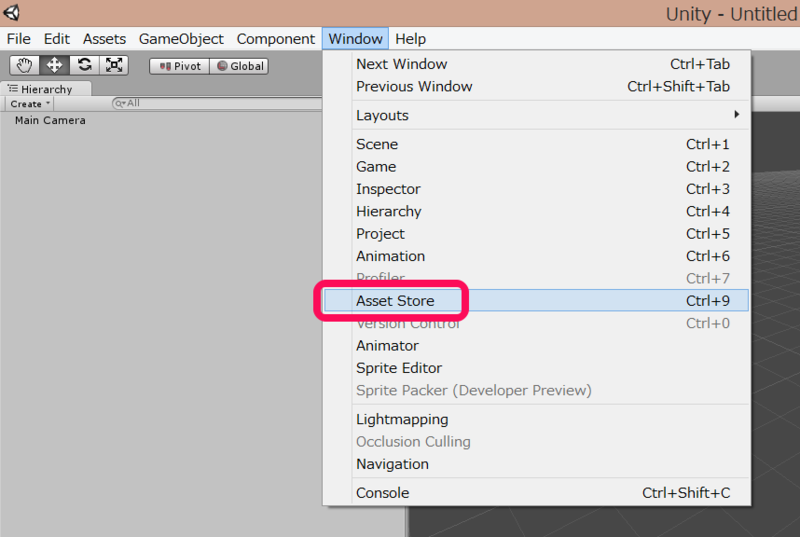
Task: Choose Previous Window
Action: [x=537, y=87]
